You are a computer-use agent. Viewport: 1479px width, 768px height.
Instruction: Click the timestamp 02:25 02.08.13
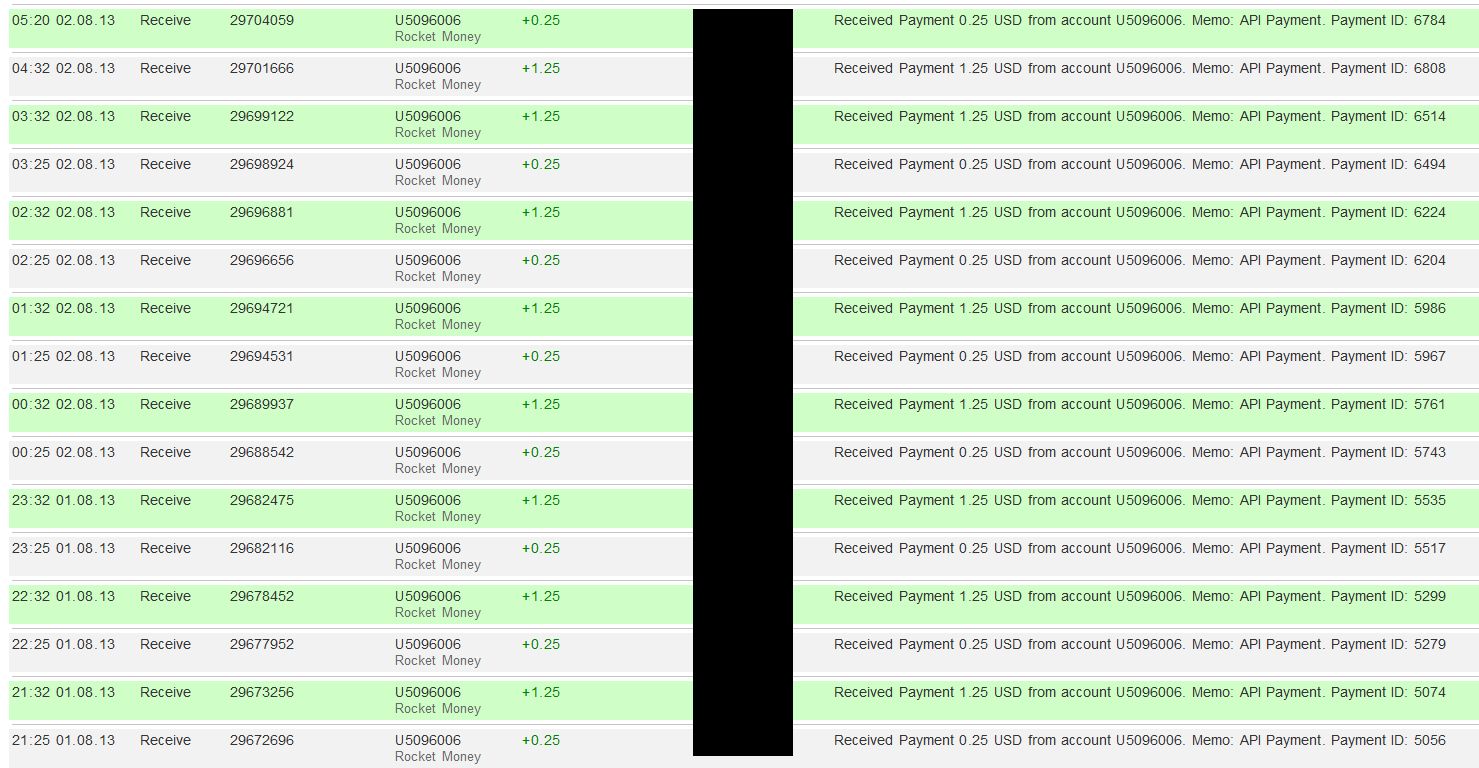tap(63, 260)
